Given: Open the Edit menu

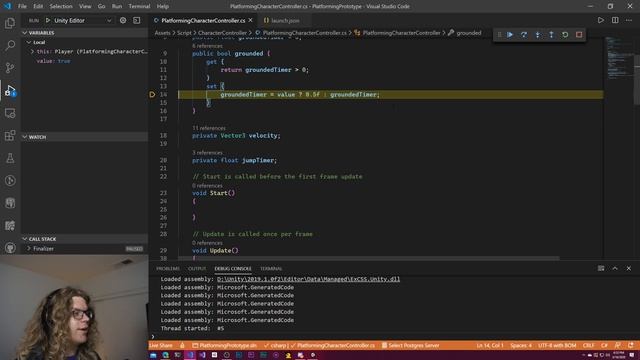Looking at the screenshot, I should coord(38,6).
